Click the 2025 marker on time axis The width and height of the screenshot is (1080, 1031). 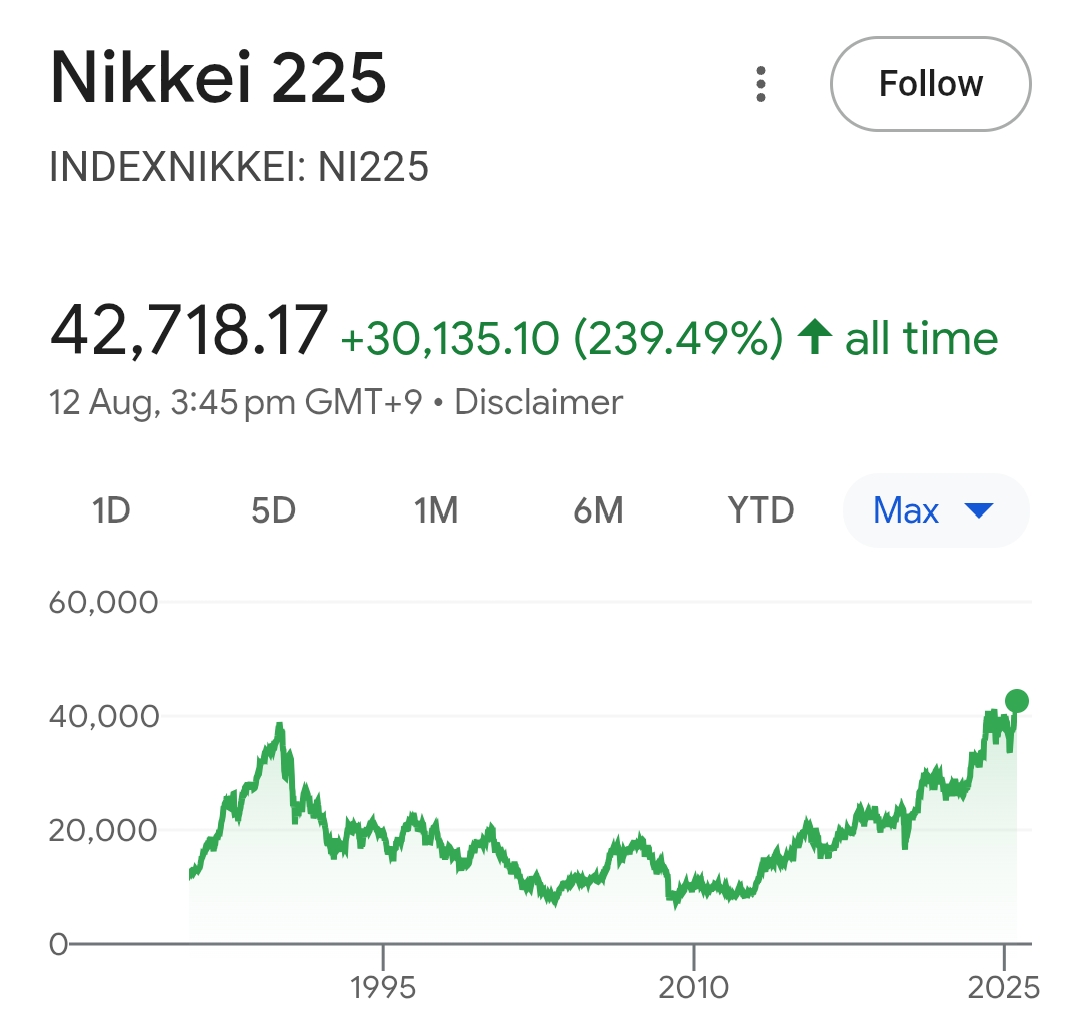point(1004,987)
